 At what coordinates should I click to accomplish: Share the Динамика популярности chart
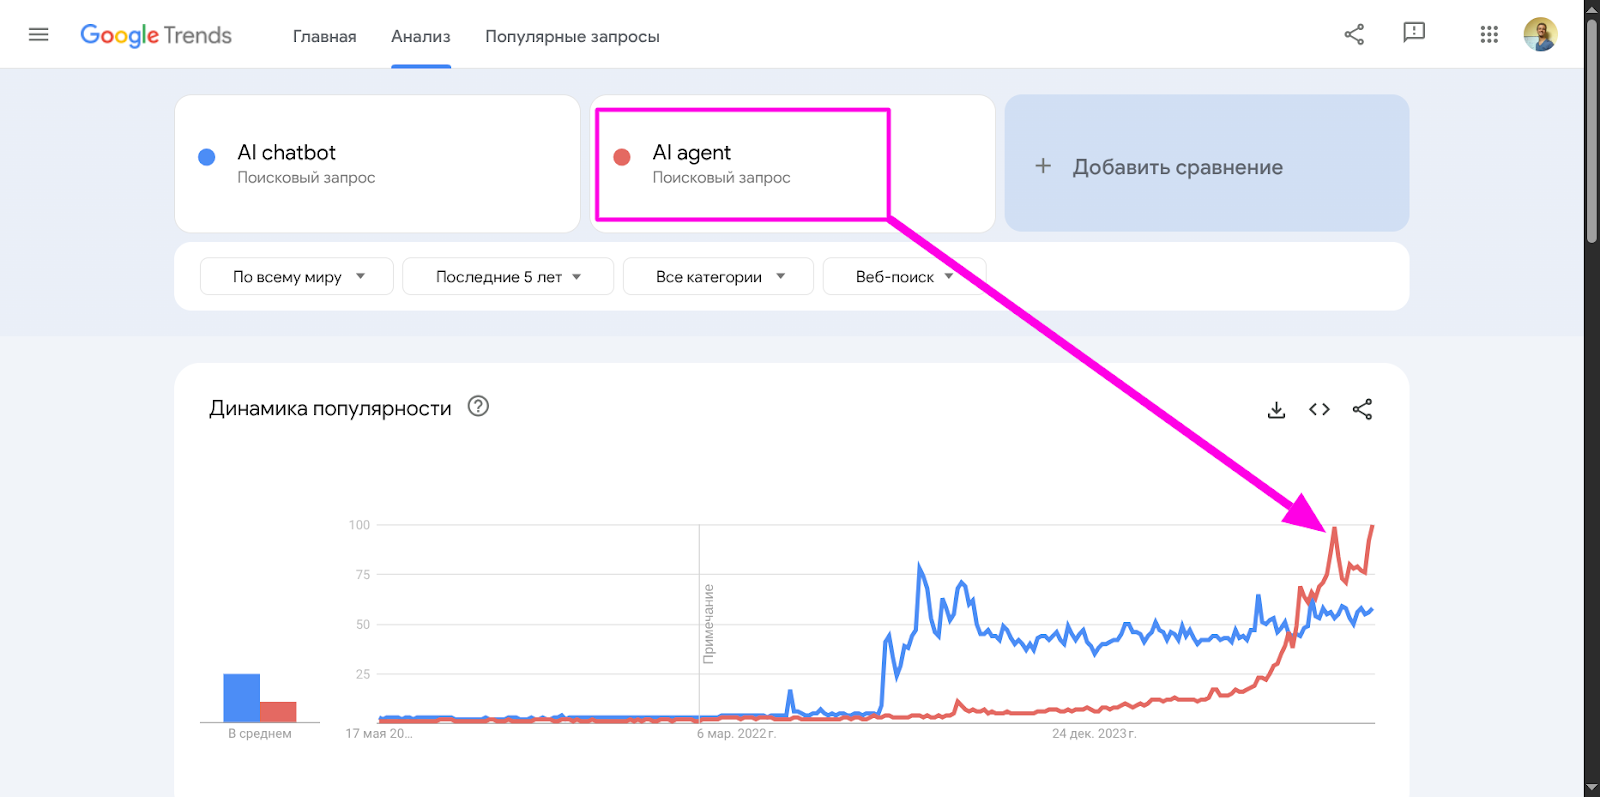[1363, 409]
